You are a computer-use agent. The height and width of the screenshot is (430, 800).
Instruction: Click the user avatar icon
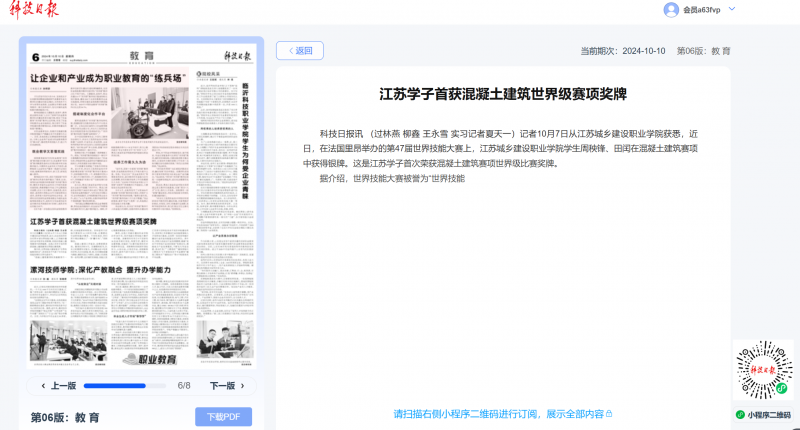click(x=671, y=10)
